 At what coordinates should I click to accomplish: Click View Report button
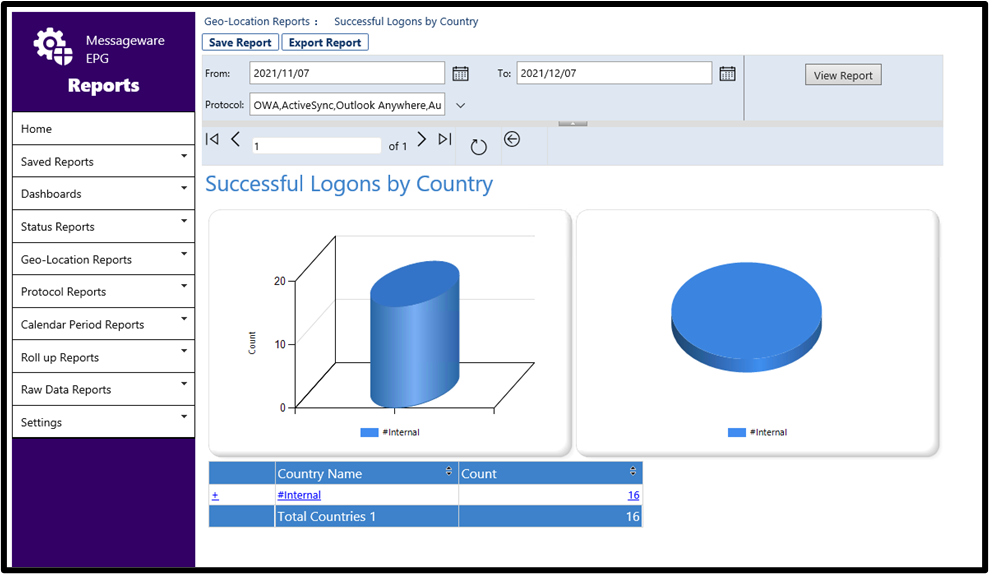point(843,75)
